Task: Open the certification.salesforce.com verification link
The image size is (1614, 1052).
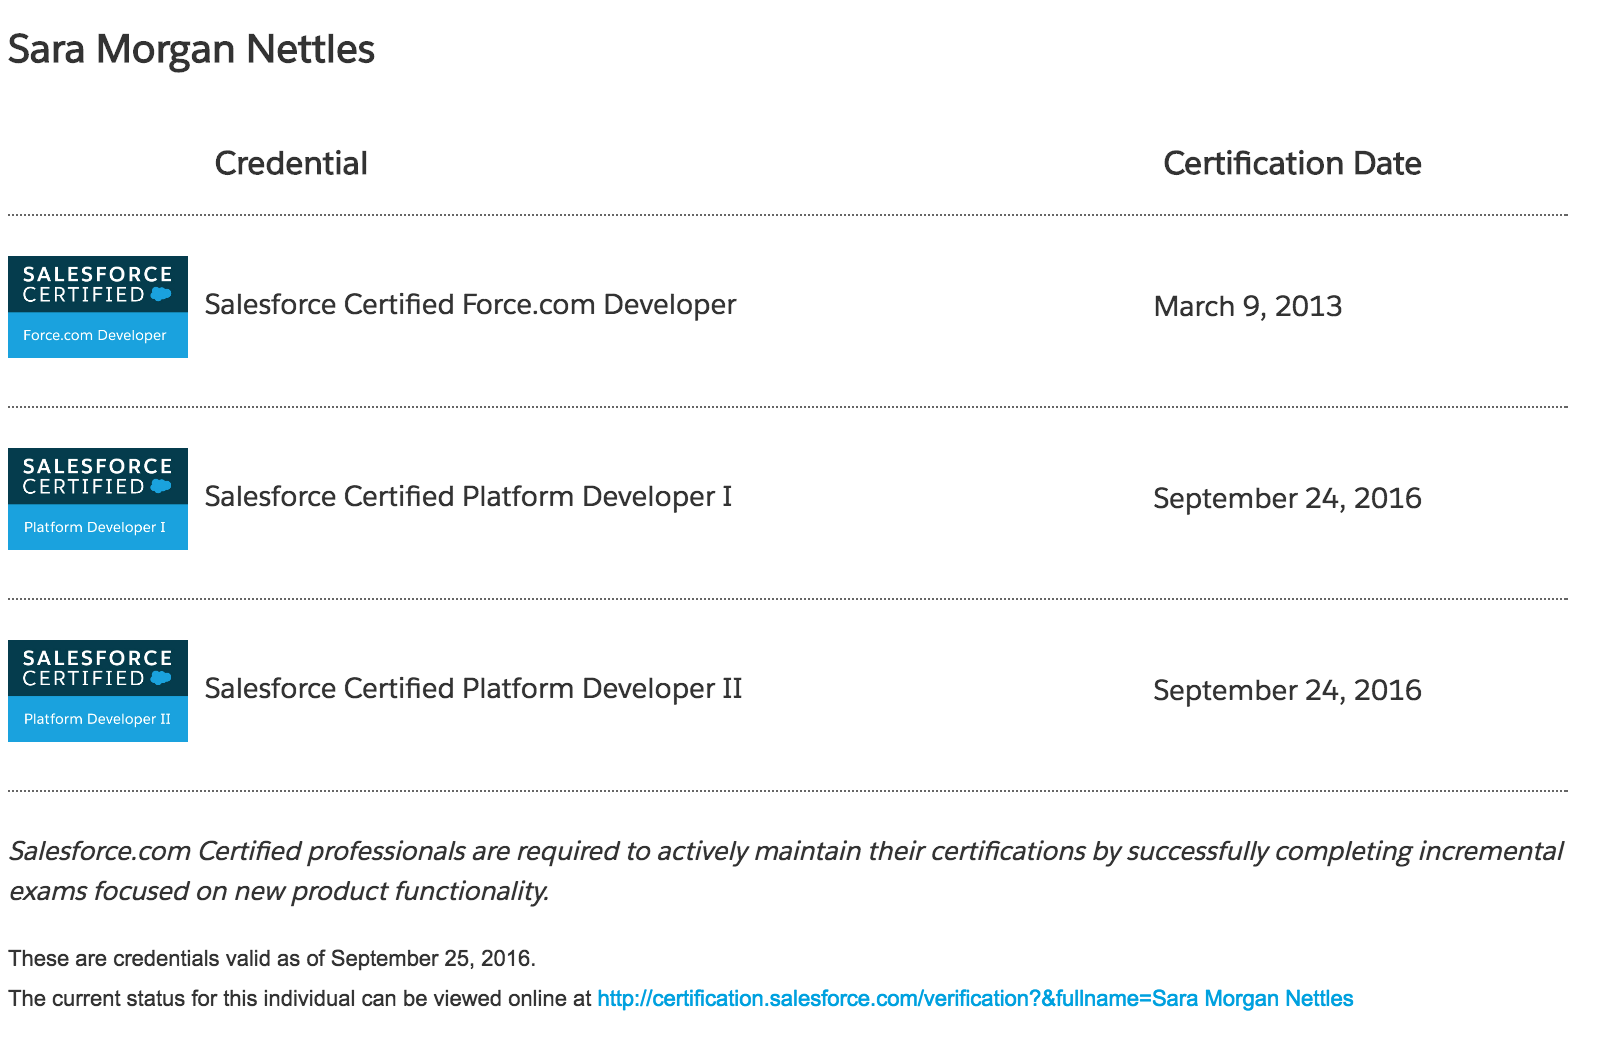Action: pos(974,999)
